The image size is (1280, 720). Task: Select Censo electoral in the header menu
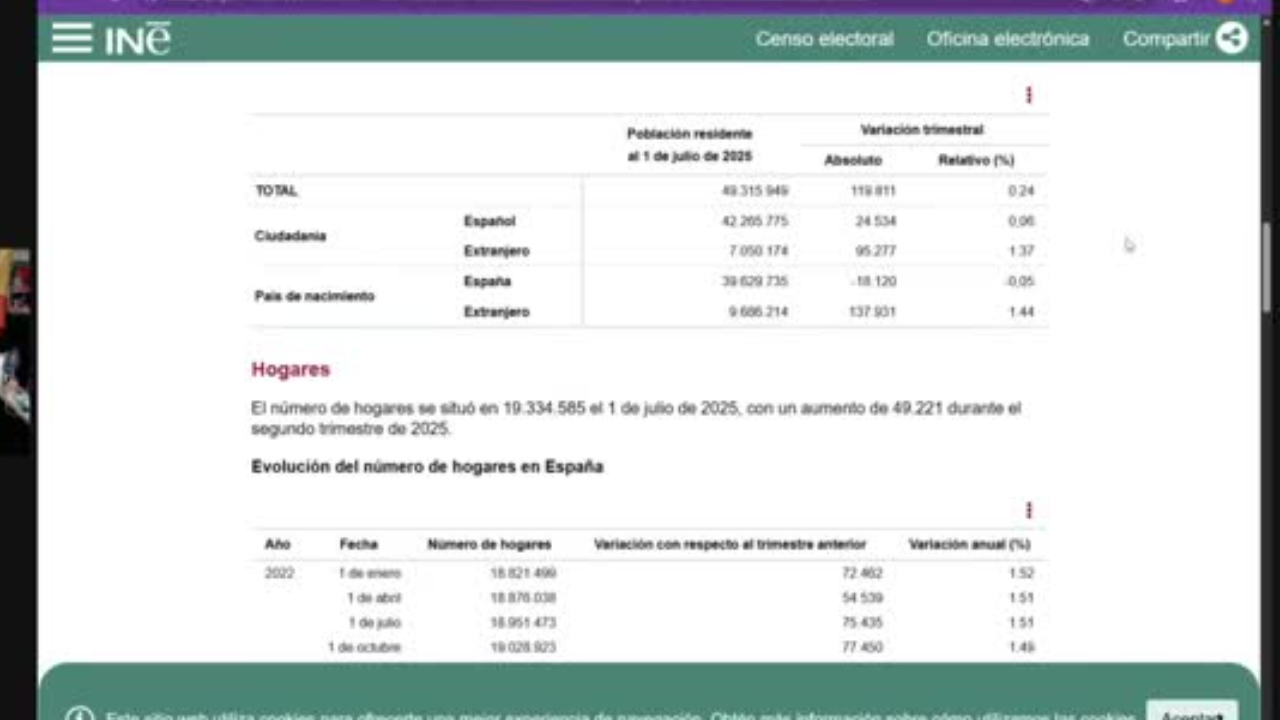coord(824,38)
